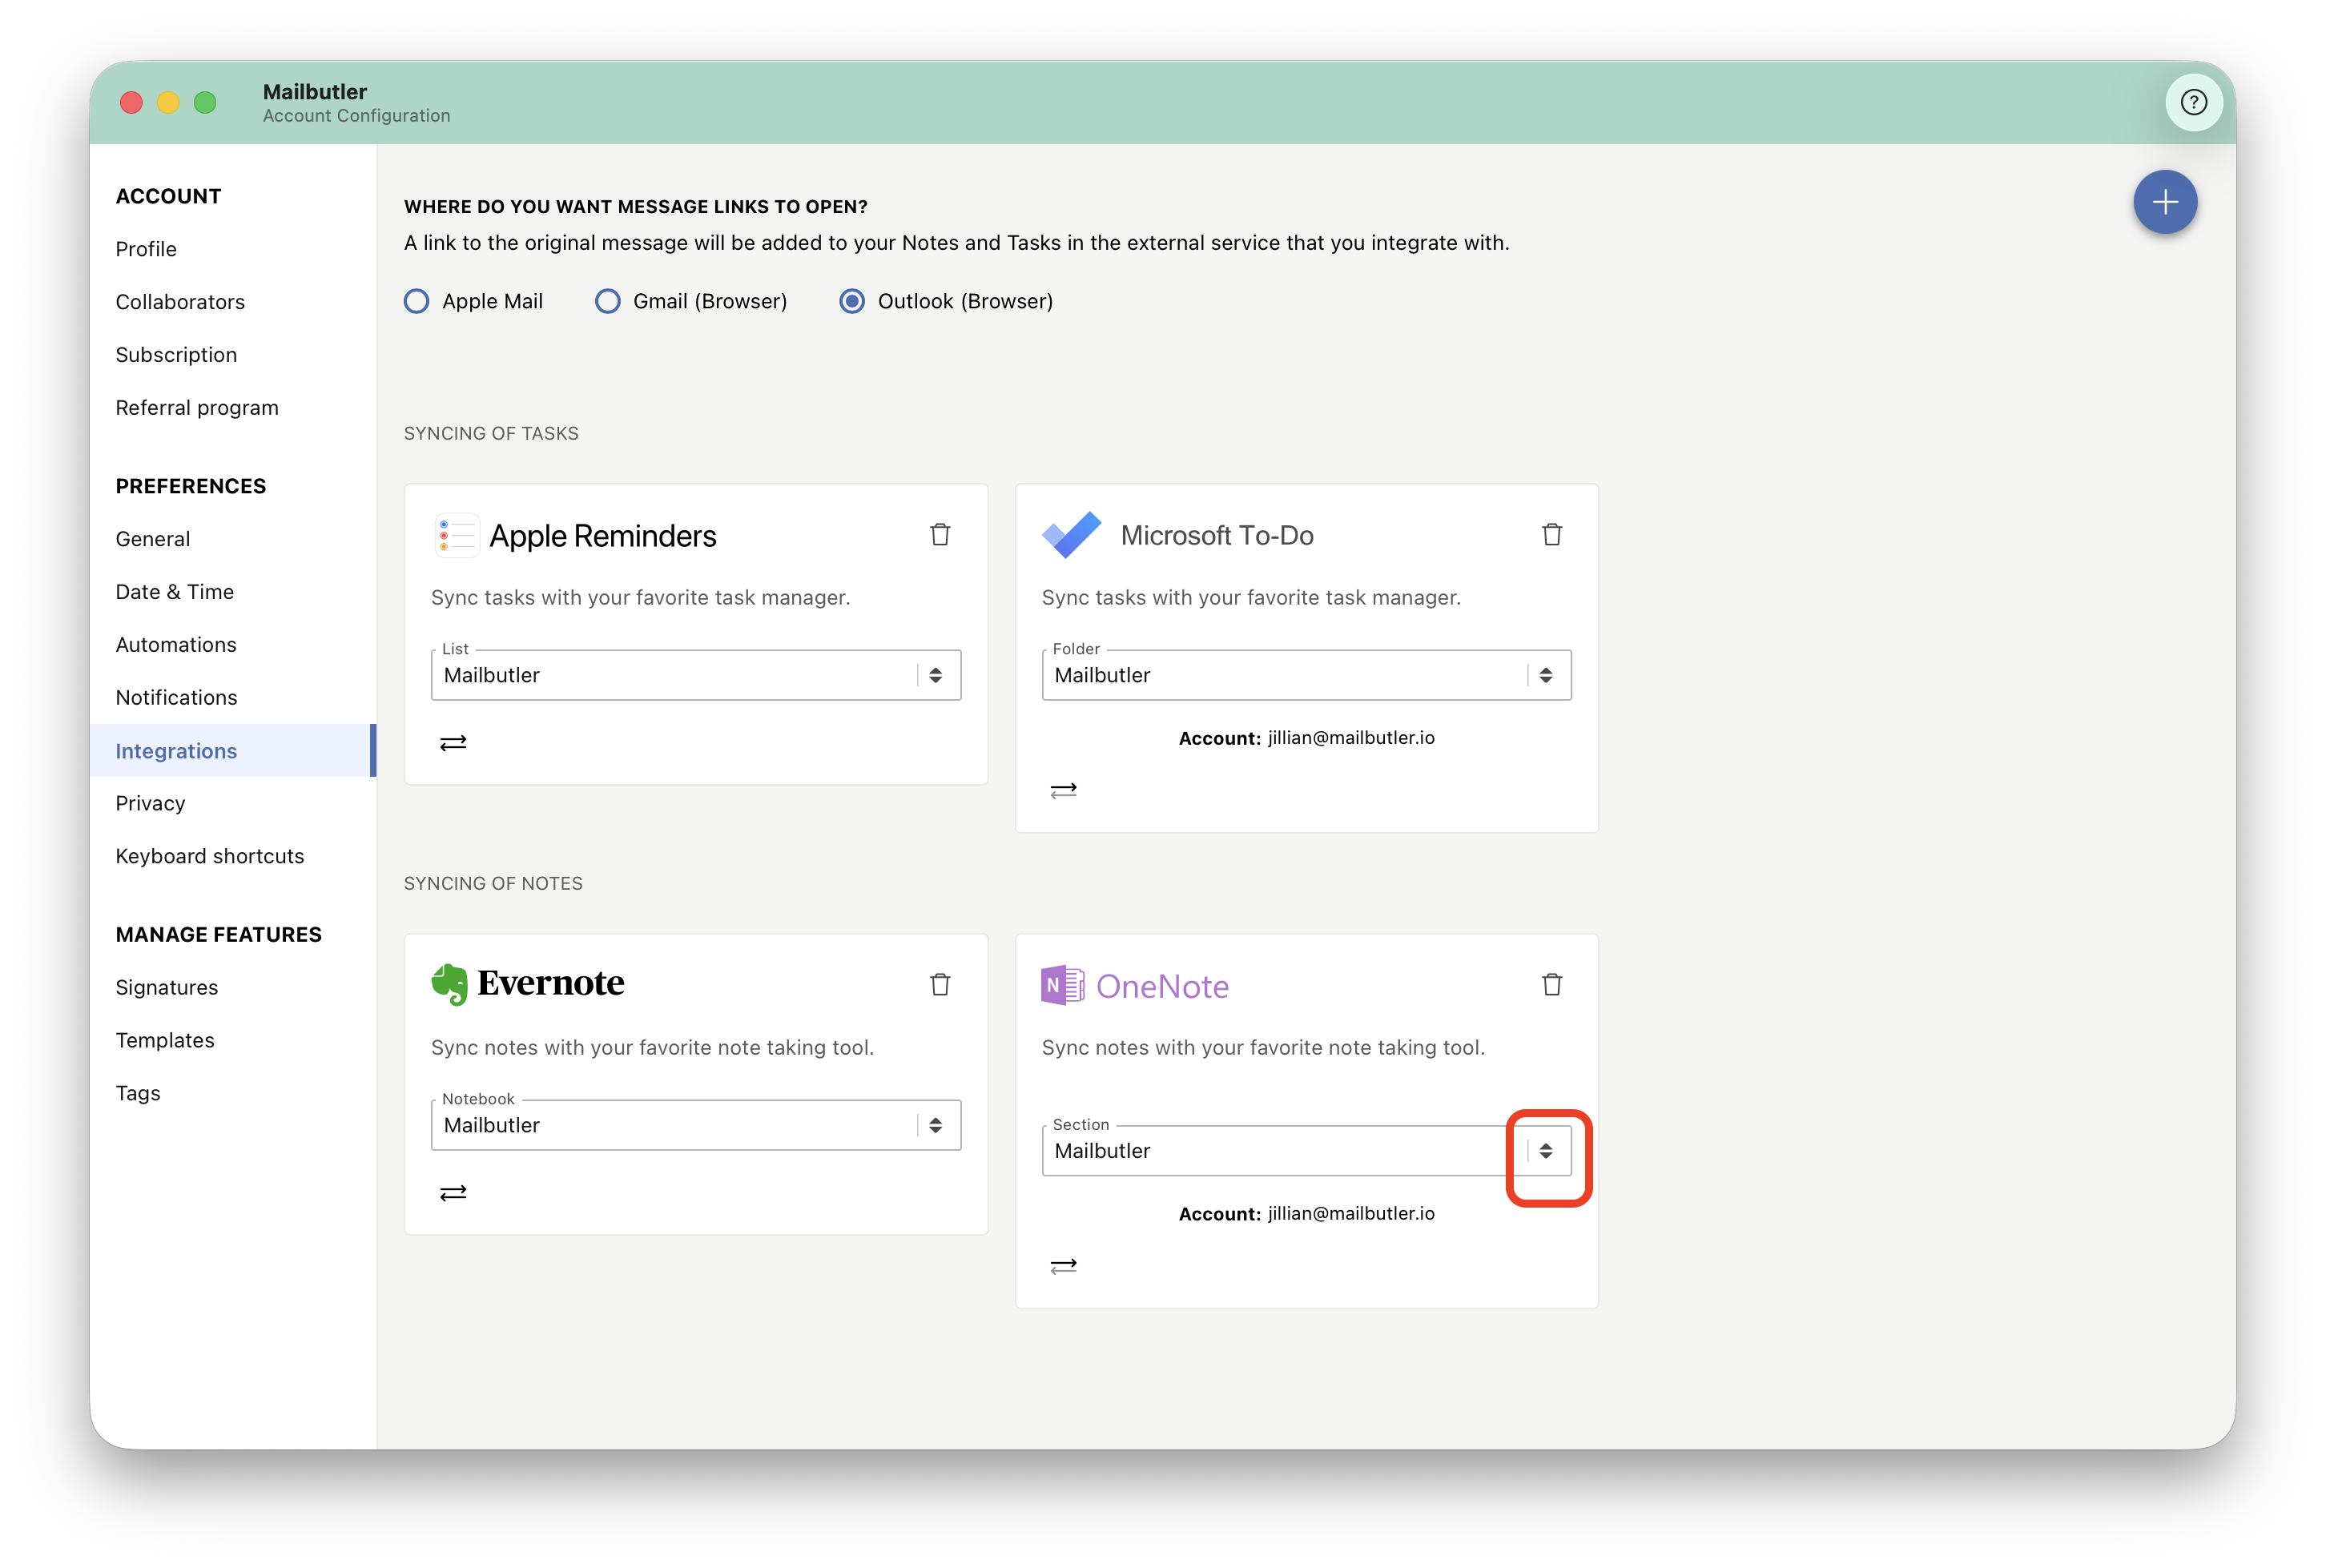
Task: Click the OneNote account email jillian@mailbutler.io
Action: point(1351,1214)
